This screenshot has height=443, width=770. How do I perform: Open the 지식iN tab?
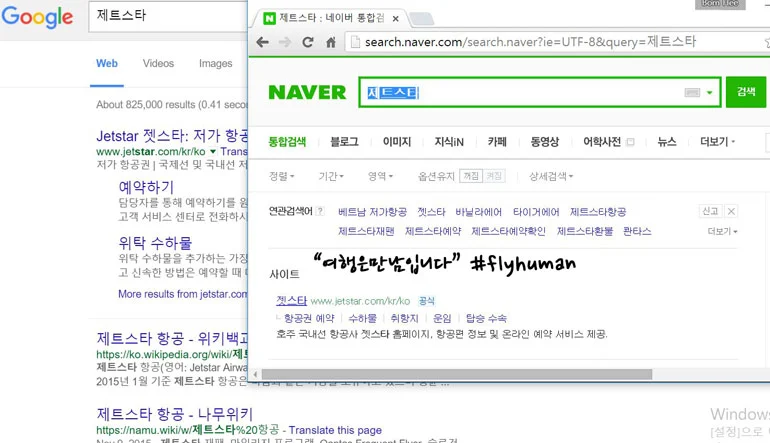point(449,142)
